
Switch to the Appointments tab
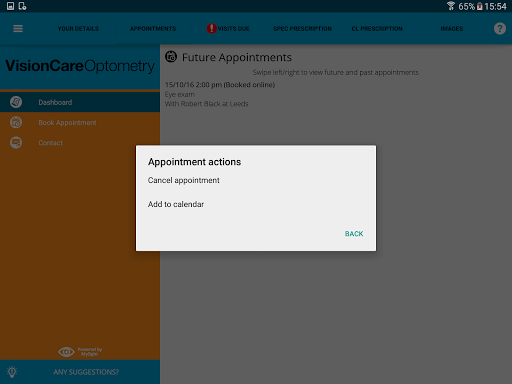(x=153, y=29)
